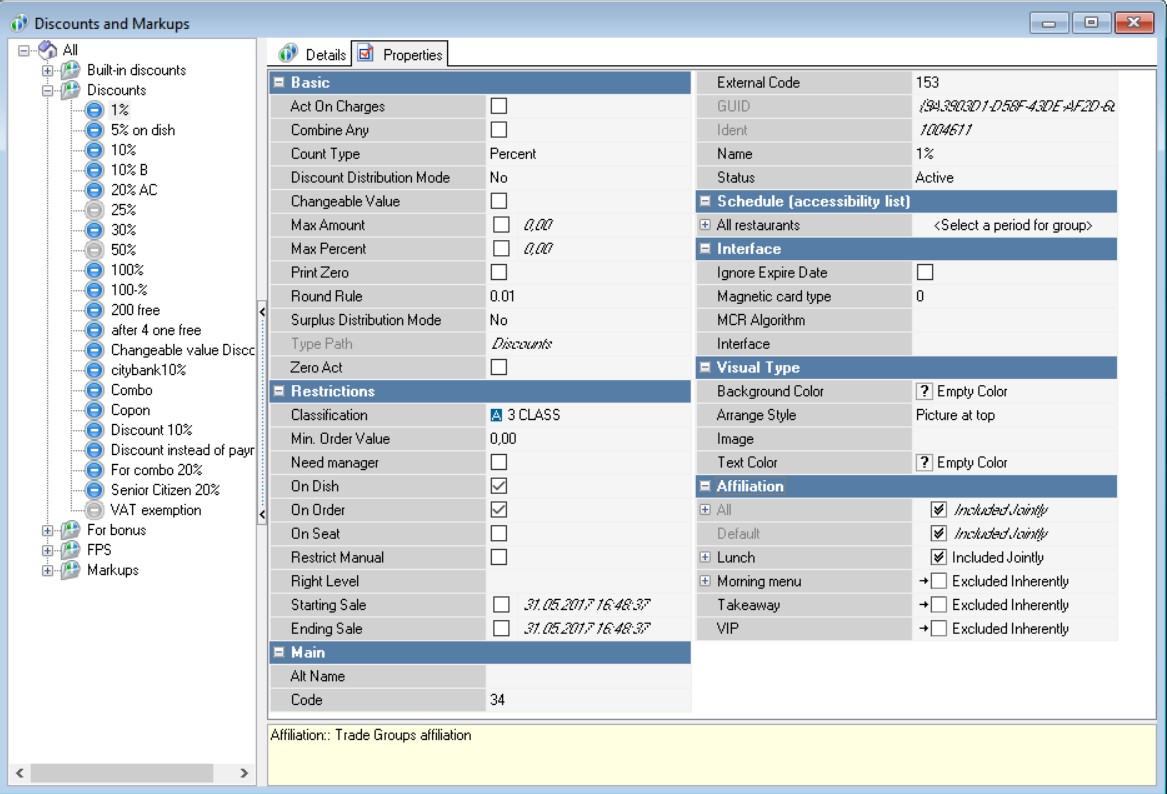Screen dimensions: 1167x794
Task: Select the Properties tab
Action: tap(401, 55)
